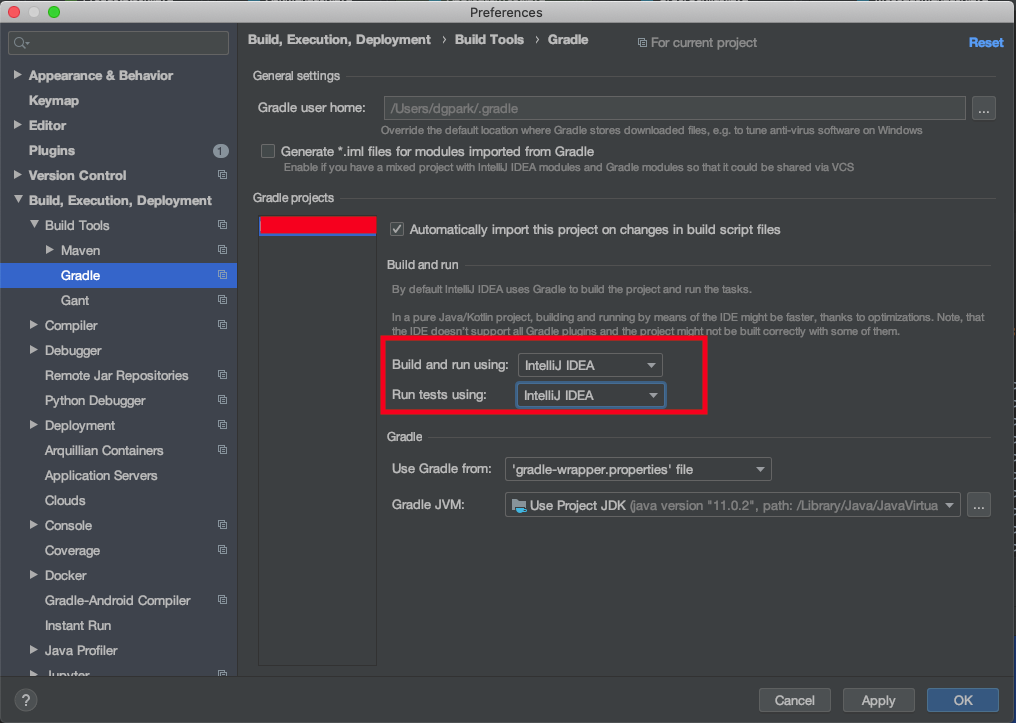1016x723 pixels.
Task: Click per-project icon next to Console
Action: pyautogui.click(x=222, y=525)
